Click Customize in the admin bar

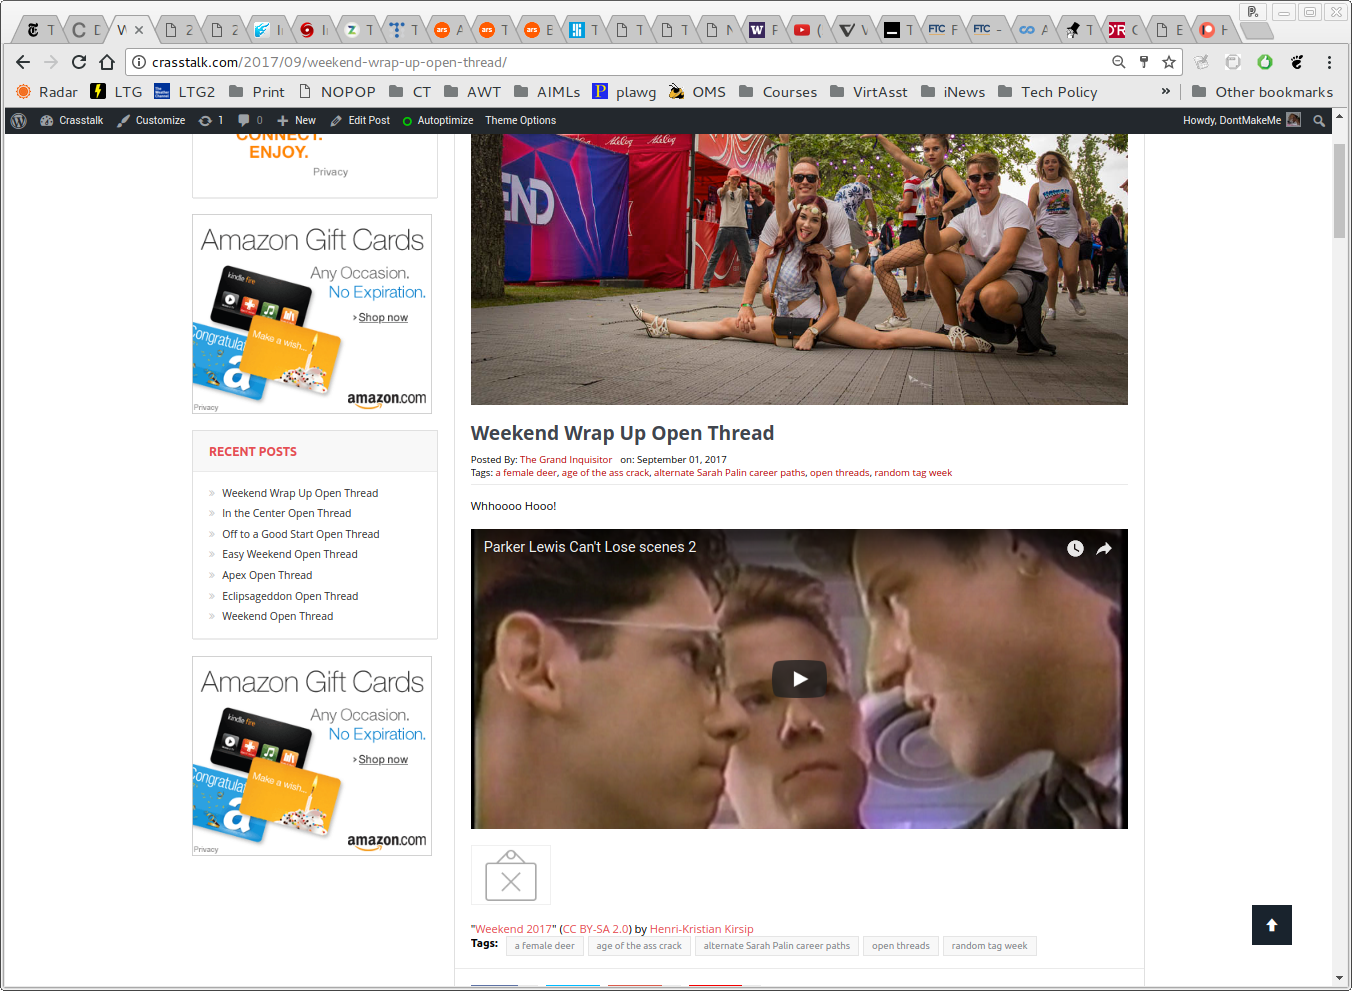(x=151, y=120)
